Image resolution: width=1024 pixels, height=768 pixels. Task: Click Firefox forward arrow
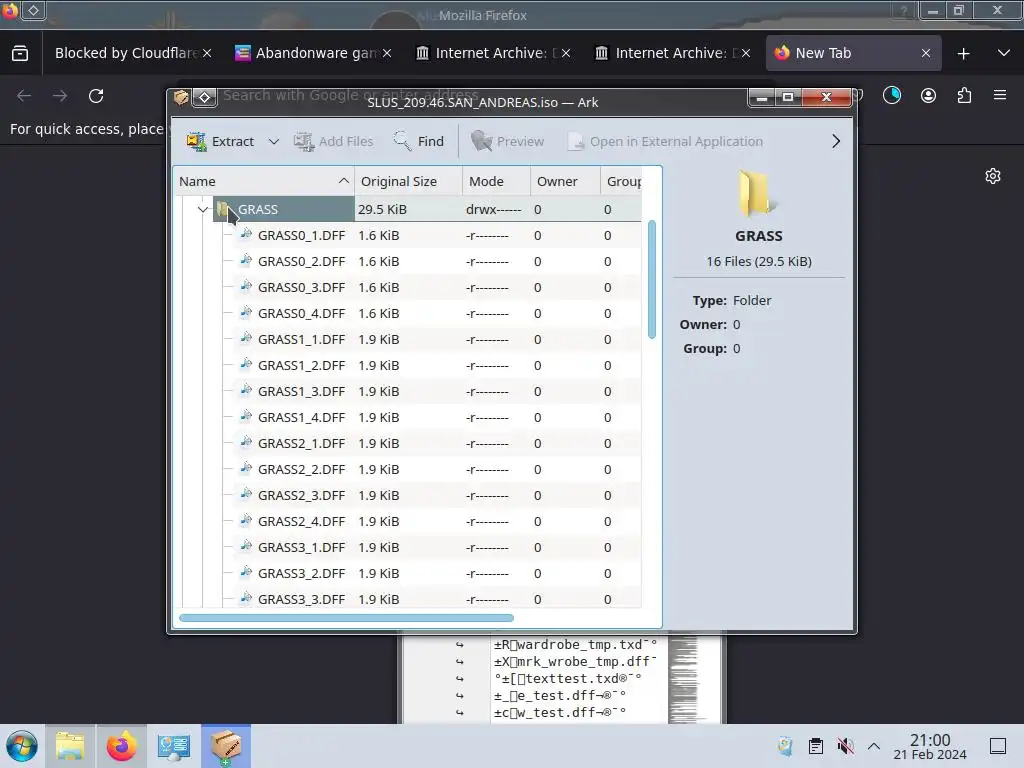click(60, 96)
